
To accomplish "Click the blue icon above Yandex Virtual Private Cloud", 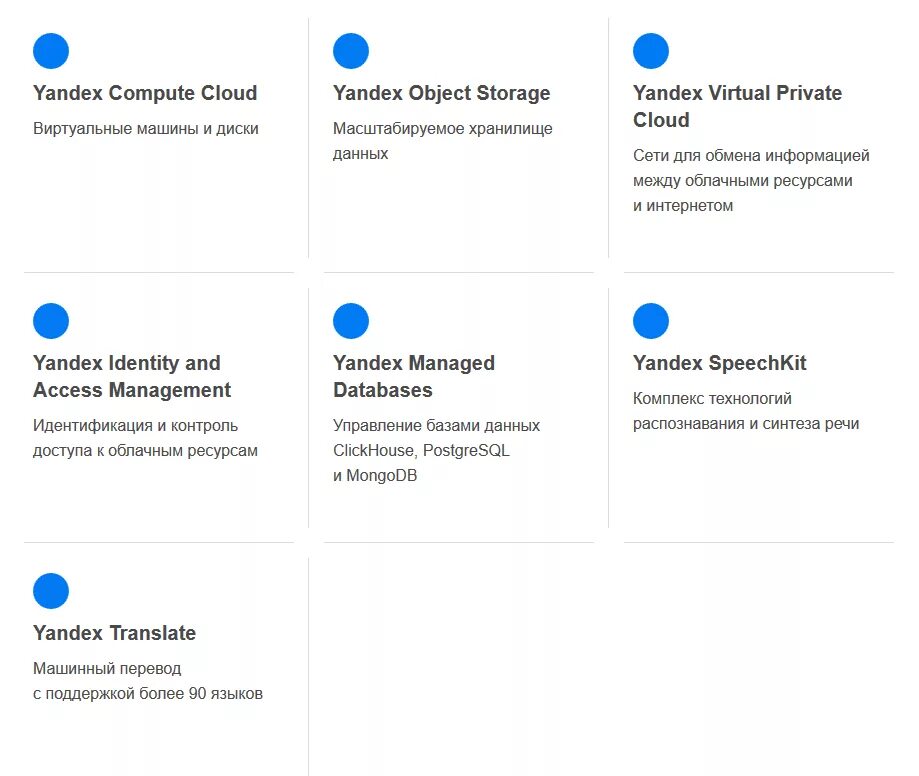I will pos(651,51).
